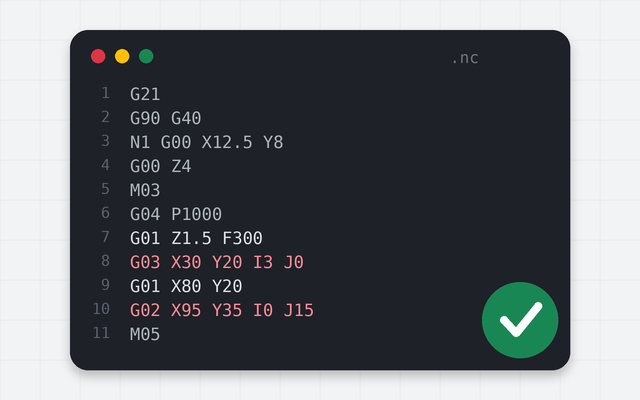Click line number 2 in gutter

pos(105,117)
